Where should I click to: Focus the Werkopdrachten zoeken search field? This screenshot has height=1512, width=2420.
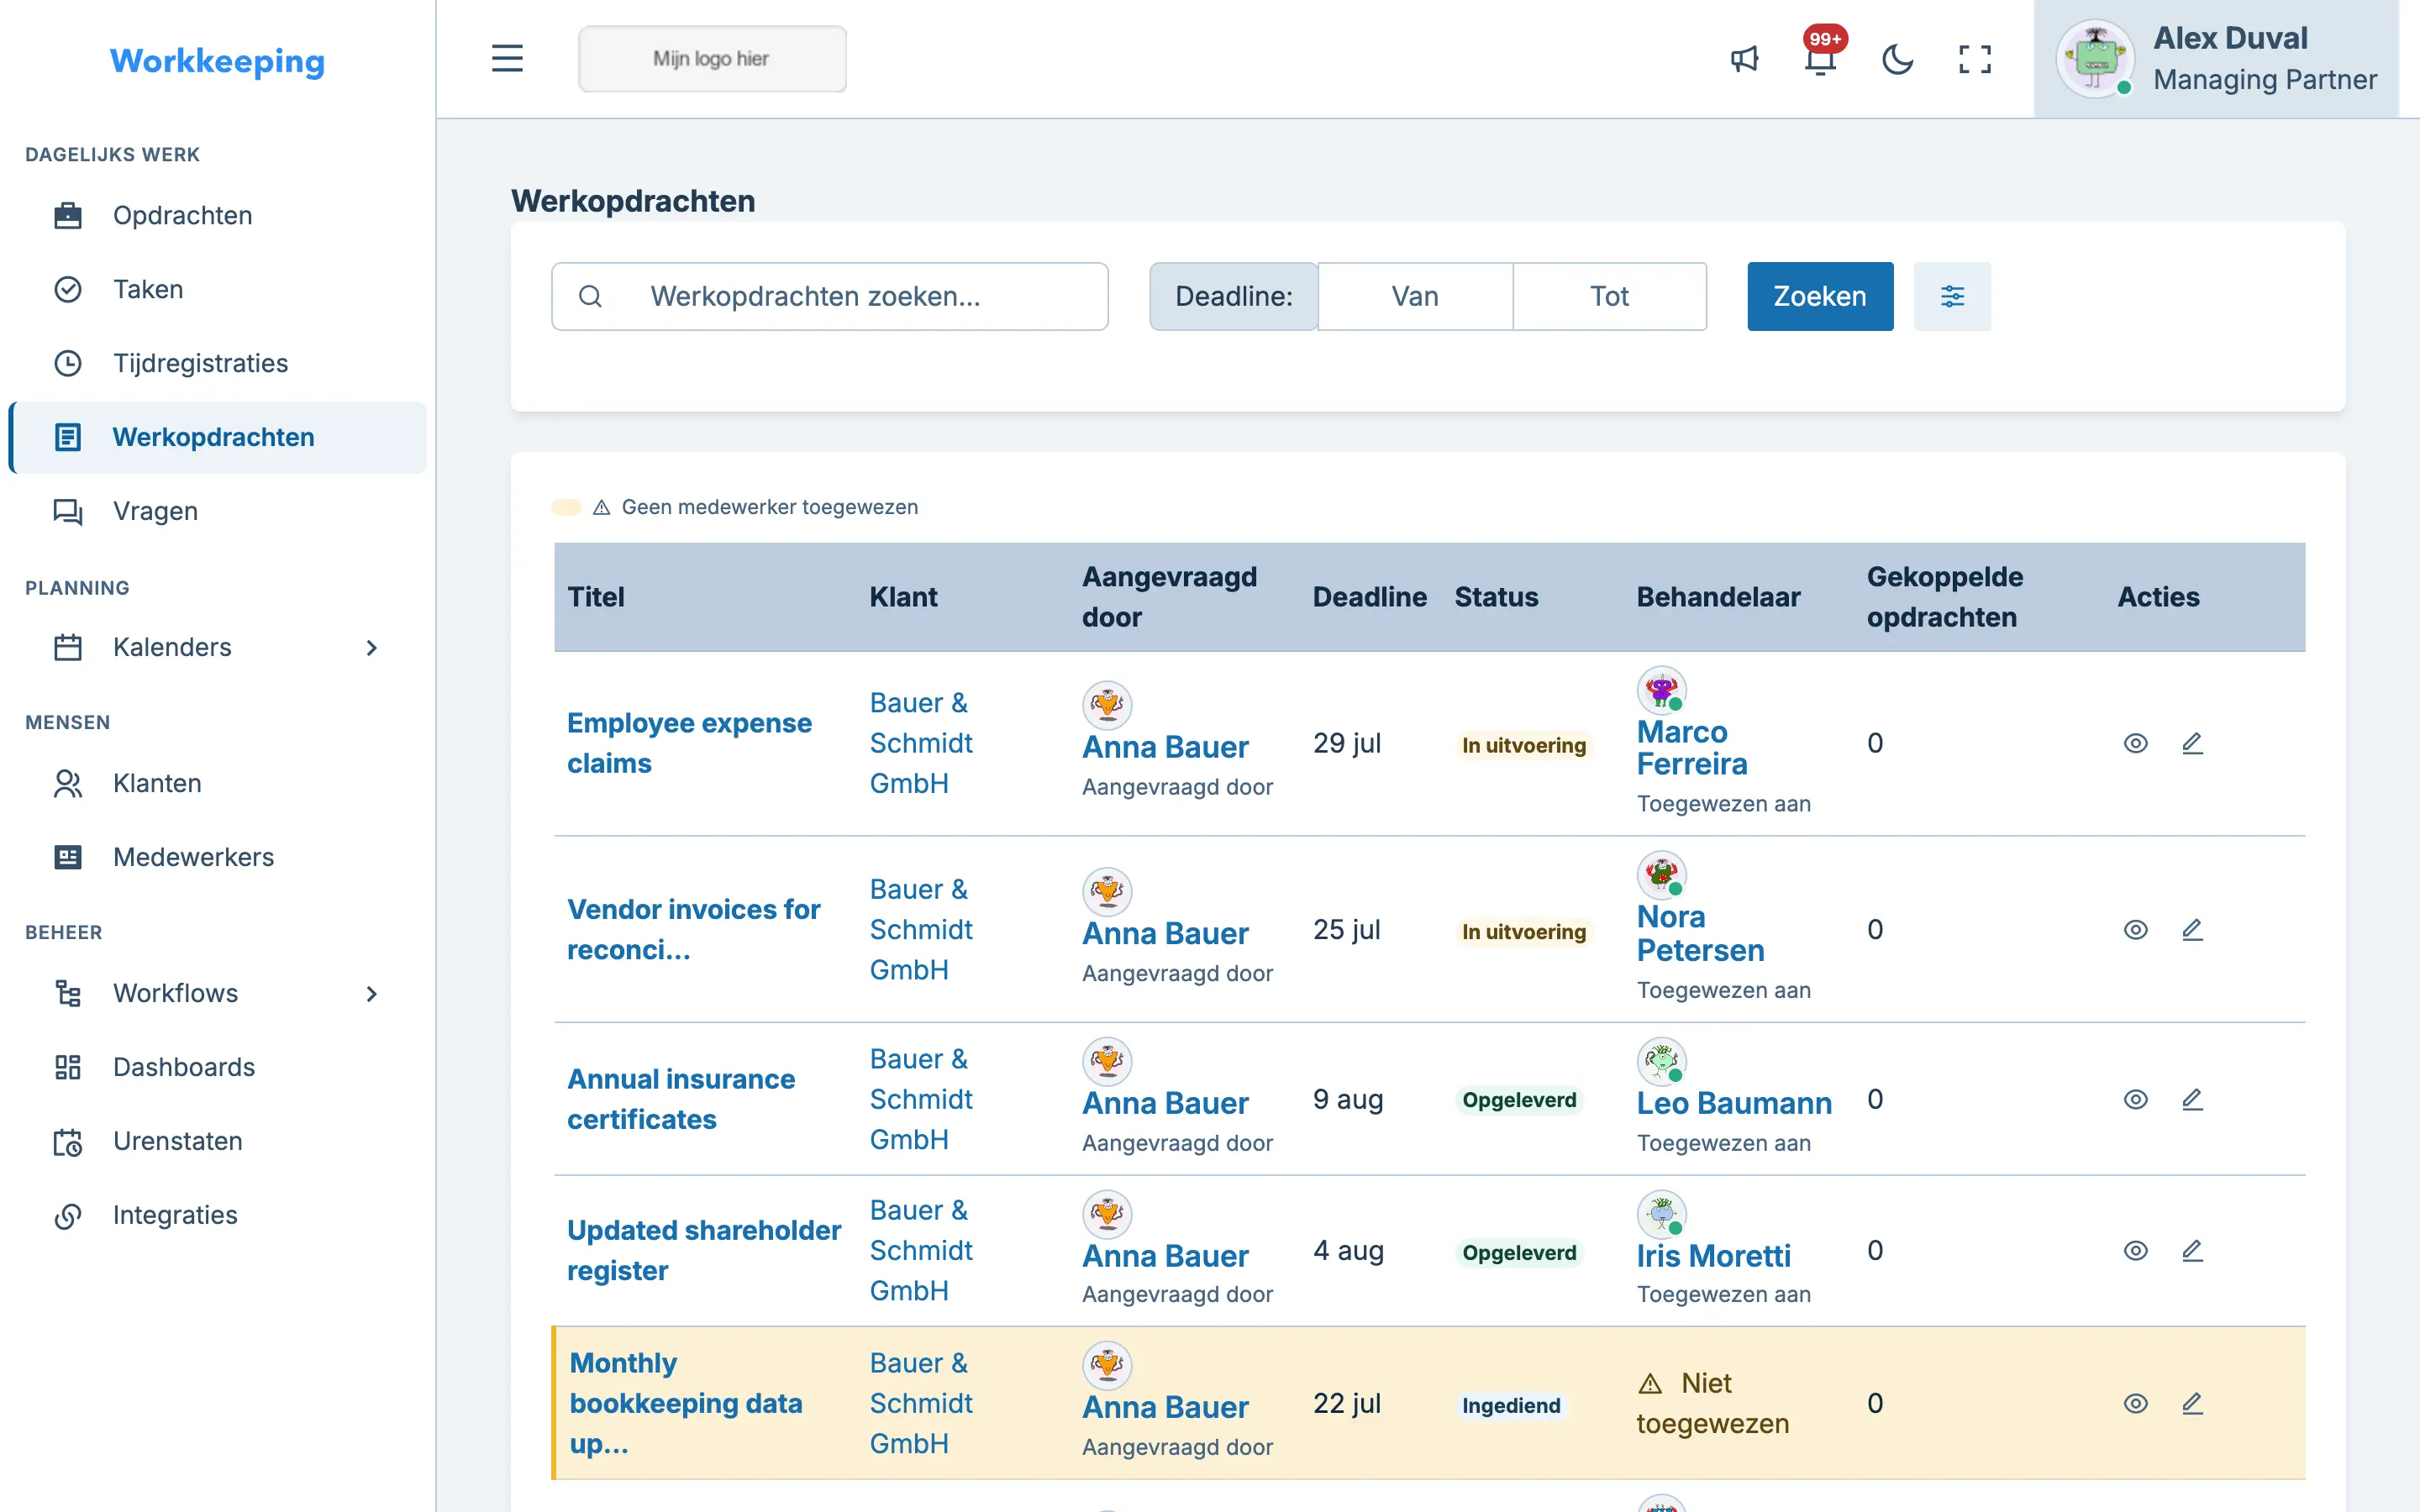pyautogui.click(x=829, y=296)
